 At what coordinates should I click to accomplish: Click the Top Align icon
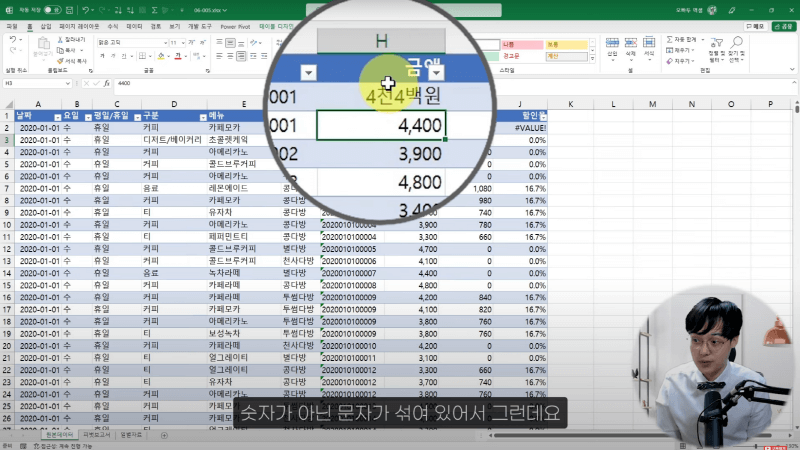[x=219, y=43]
